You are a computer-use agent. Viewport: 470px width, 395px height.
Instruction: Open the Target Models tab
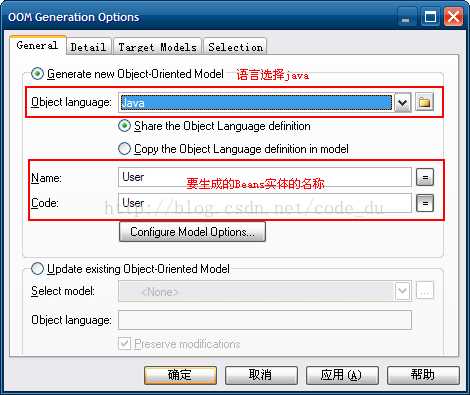[x=158, y=47]
